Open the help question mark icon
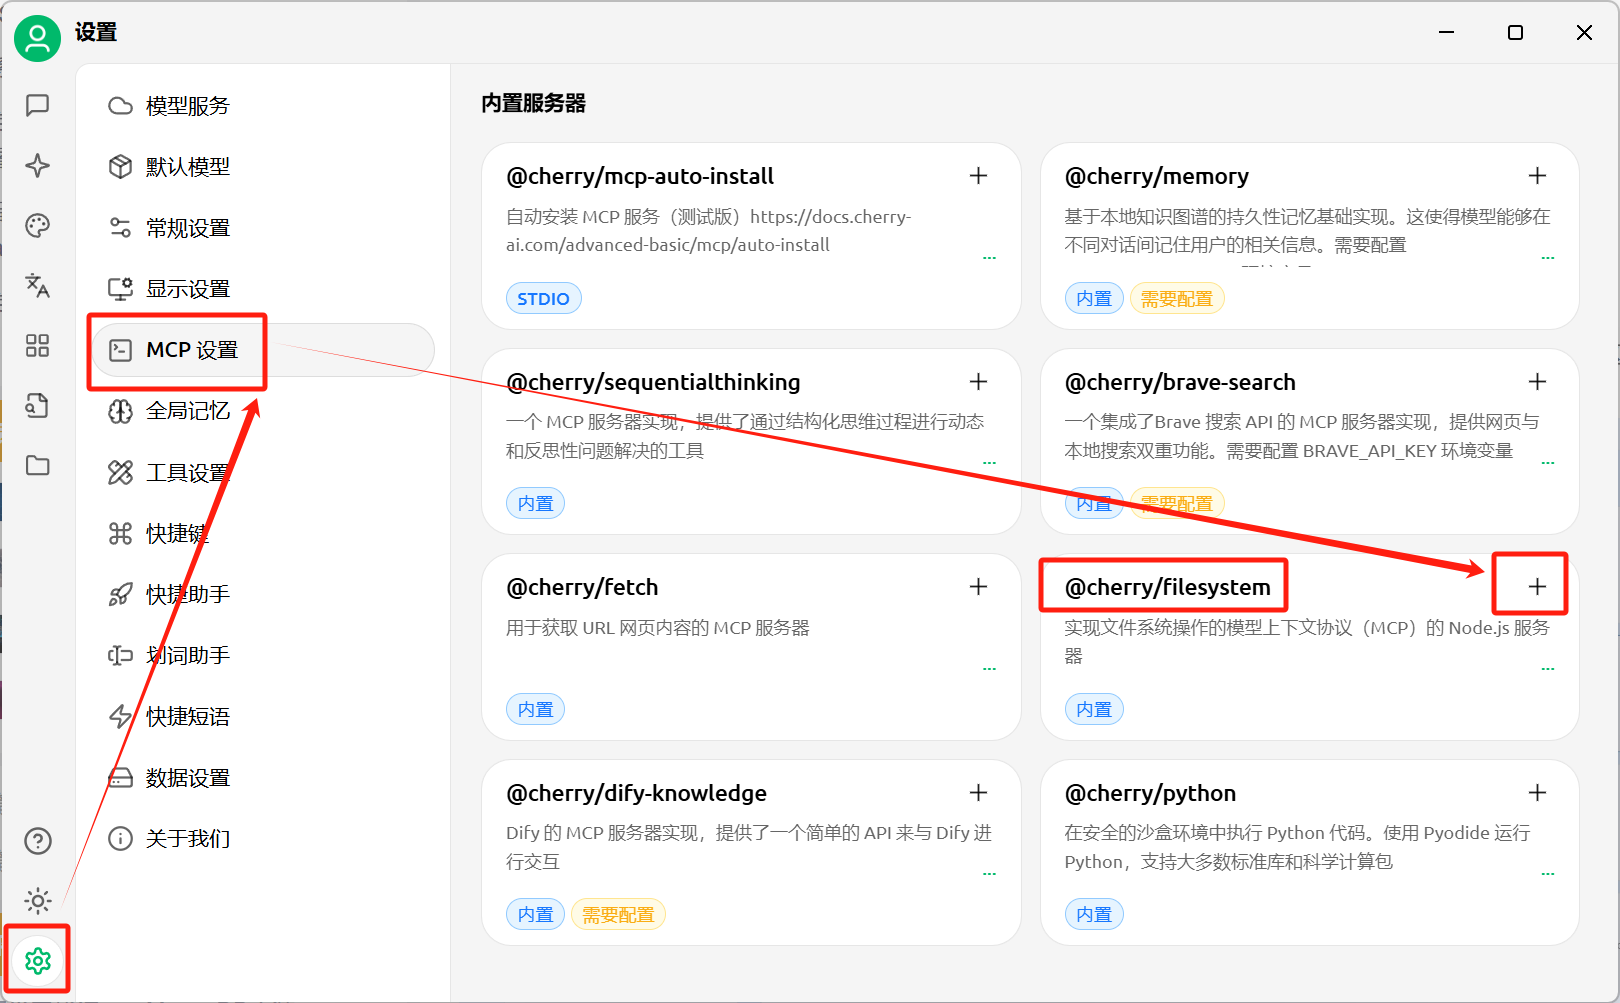 pos(38,841)
